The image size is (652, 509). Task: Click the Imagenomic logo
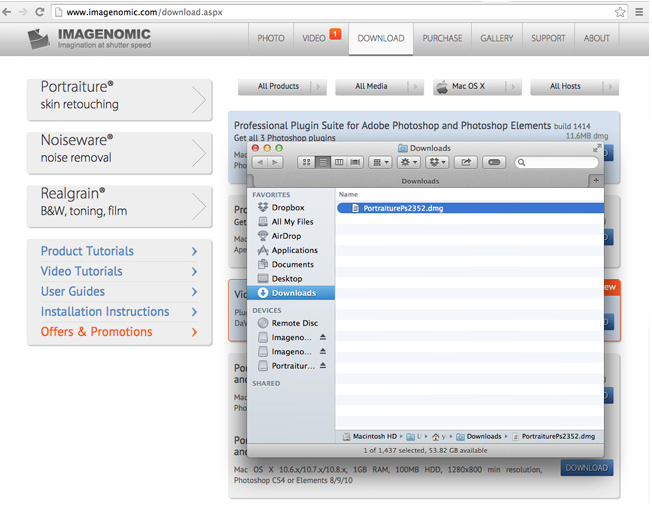[89, 39]
